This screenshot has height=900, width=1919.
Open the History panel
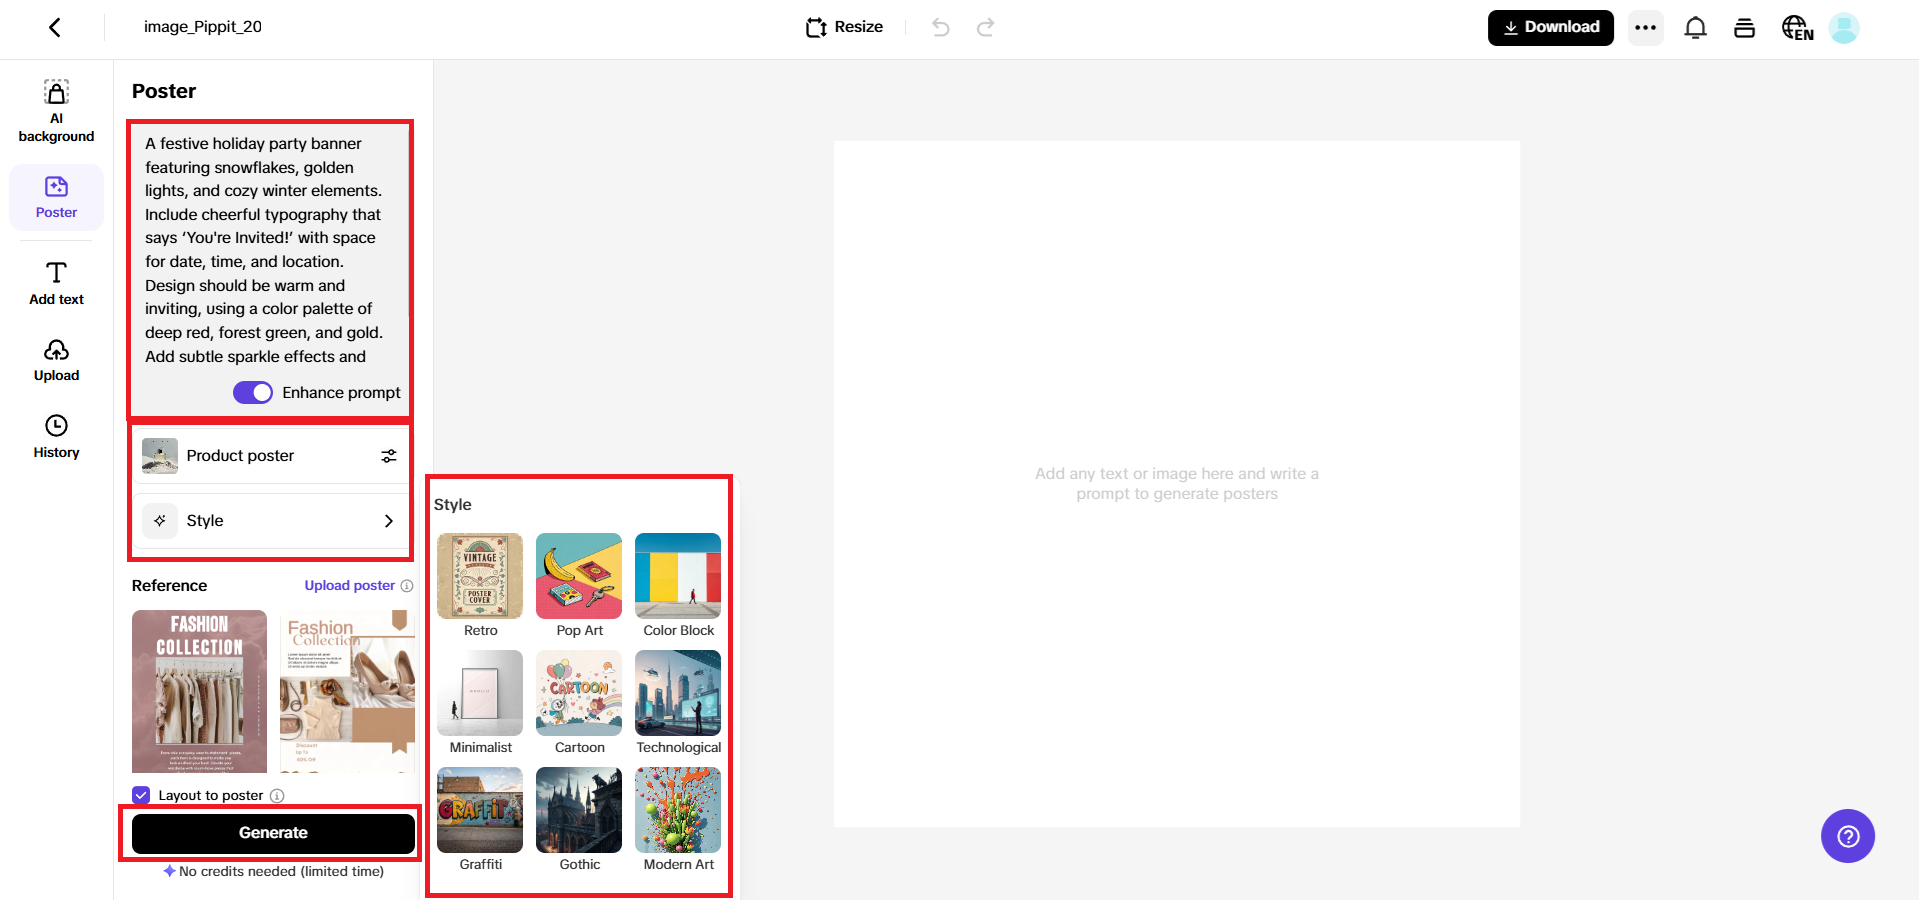click(56, 437)
